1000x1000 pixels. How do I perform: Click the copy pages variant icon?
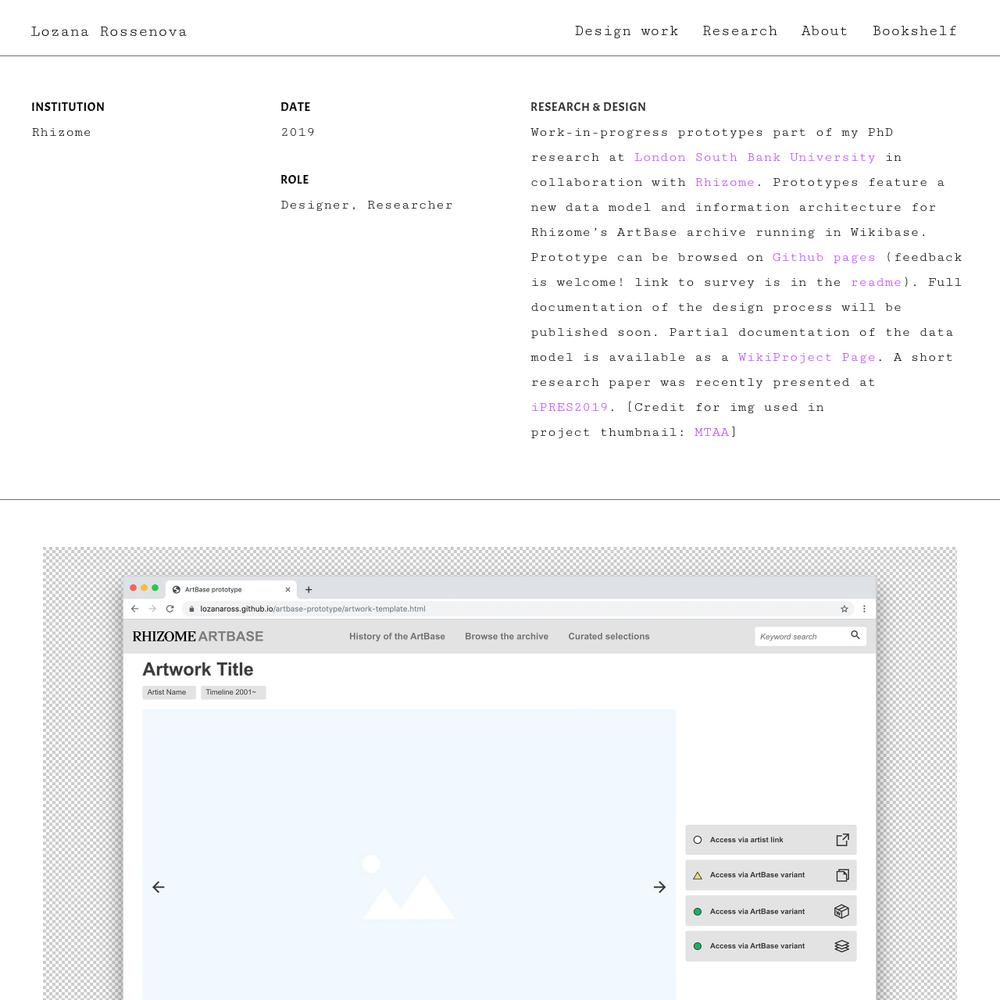pos(842,875)
